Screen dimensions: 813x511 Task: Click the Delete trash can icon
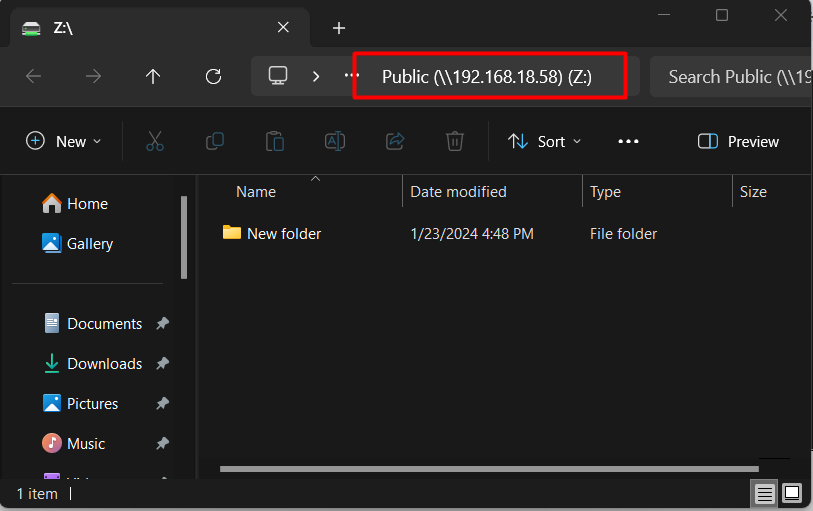pos(454,141)
